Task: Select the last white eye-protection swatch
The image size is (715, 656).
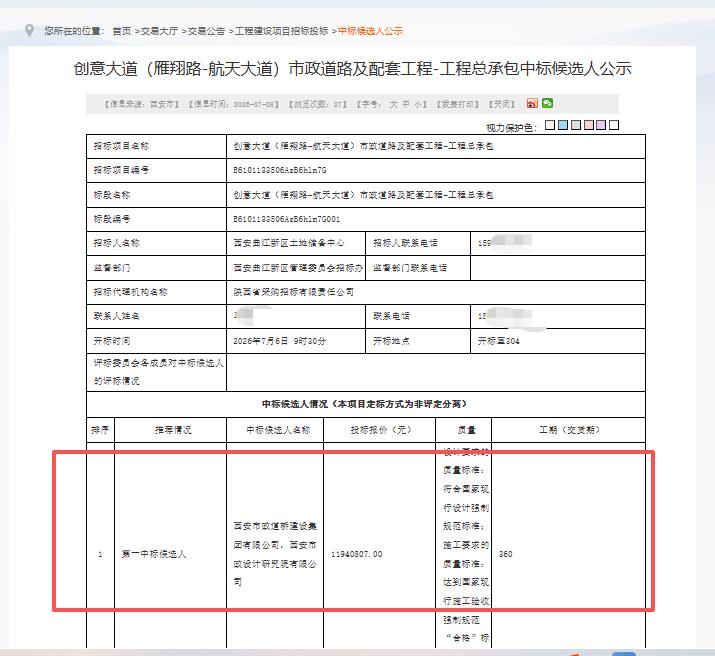Action: (x=614, y=124)
